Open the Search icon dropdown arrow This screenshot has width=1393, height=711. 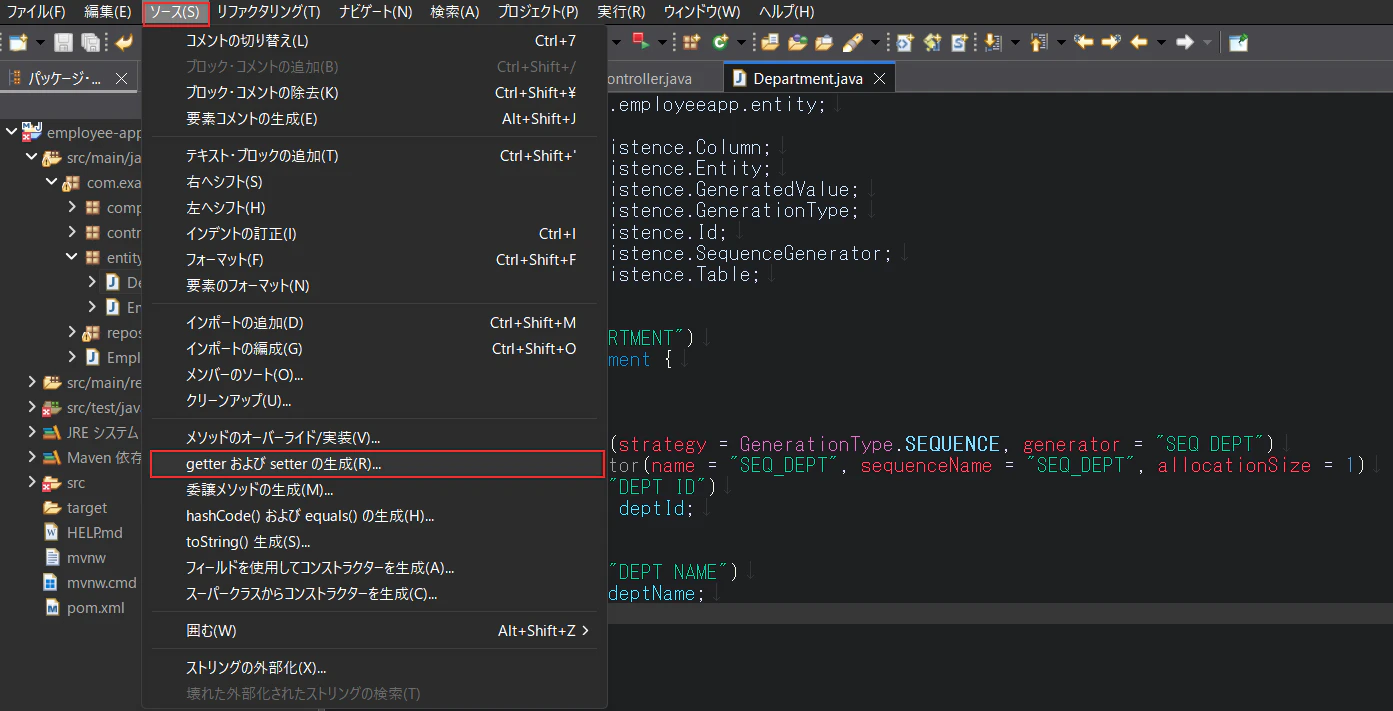click(875, 42)
